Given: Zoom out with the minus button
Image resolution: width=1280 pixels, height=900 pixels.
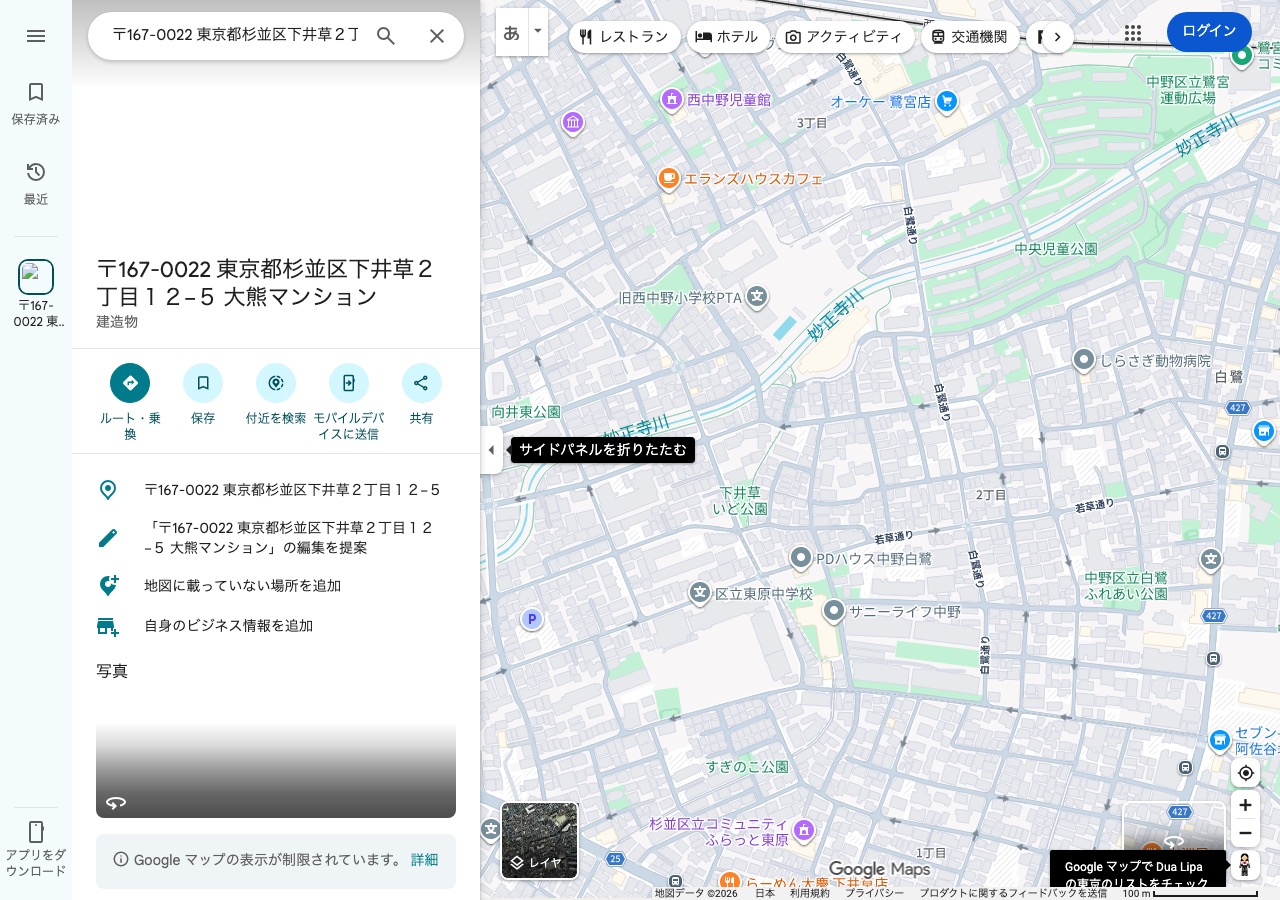Looking at the screenshot, I should pos(1245,833).
